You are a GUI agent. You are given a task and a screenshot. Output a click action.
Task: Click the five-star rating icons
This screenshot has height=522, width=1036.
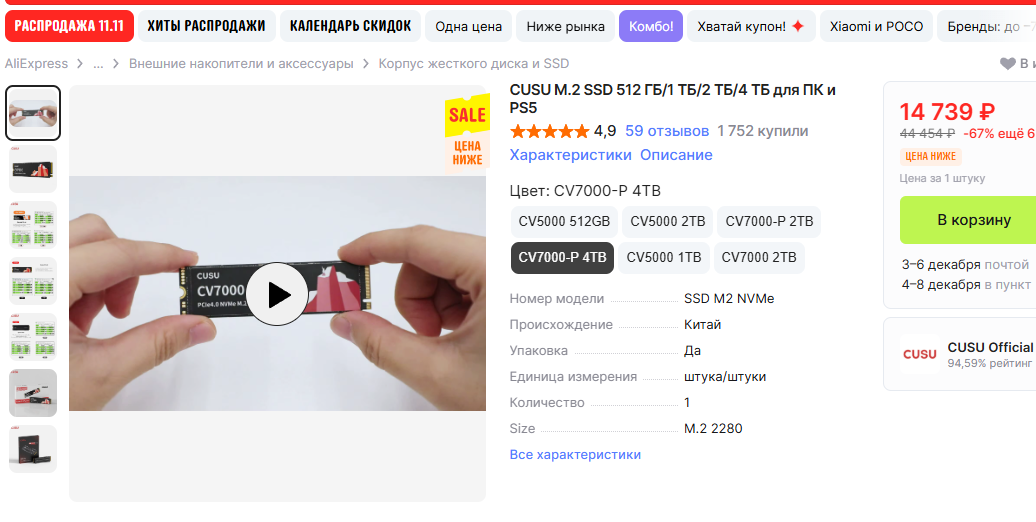(549, 131)
